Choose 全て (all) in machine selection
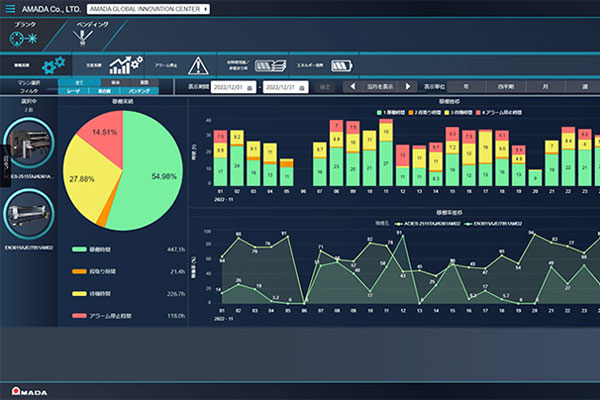This screenshot has width=600, height=400. (79, 83)
